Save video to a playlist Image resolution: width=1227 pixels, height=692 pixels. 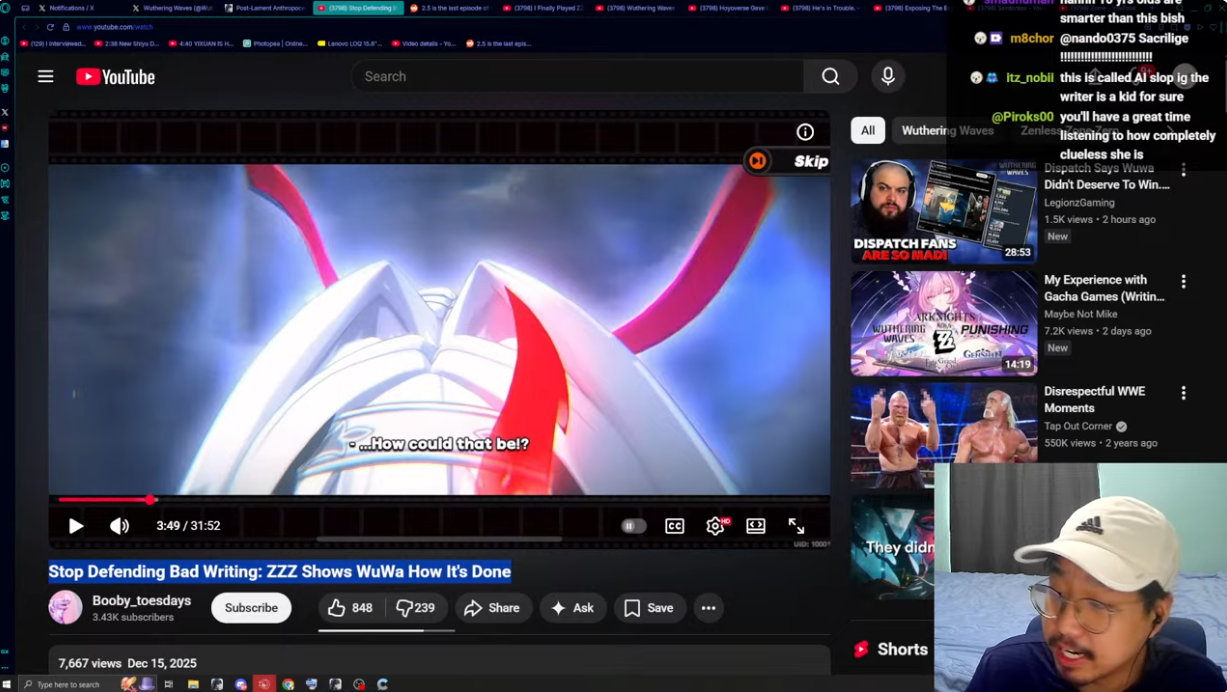click(x=649, y=608)
